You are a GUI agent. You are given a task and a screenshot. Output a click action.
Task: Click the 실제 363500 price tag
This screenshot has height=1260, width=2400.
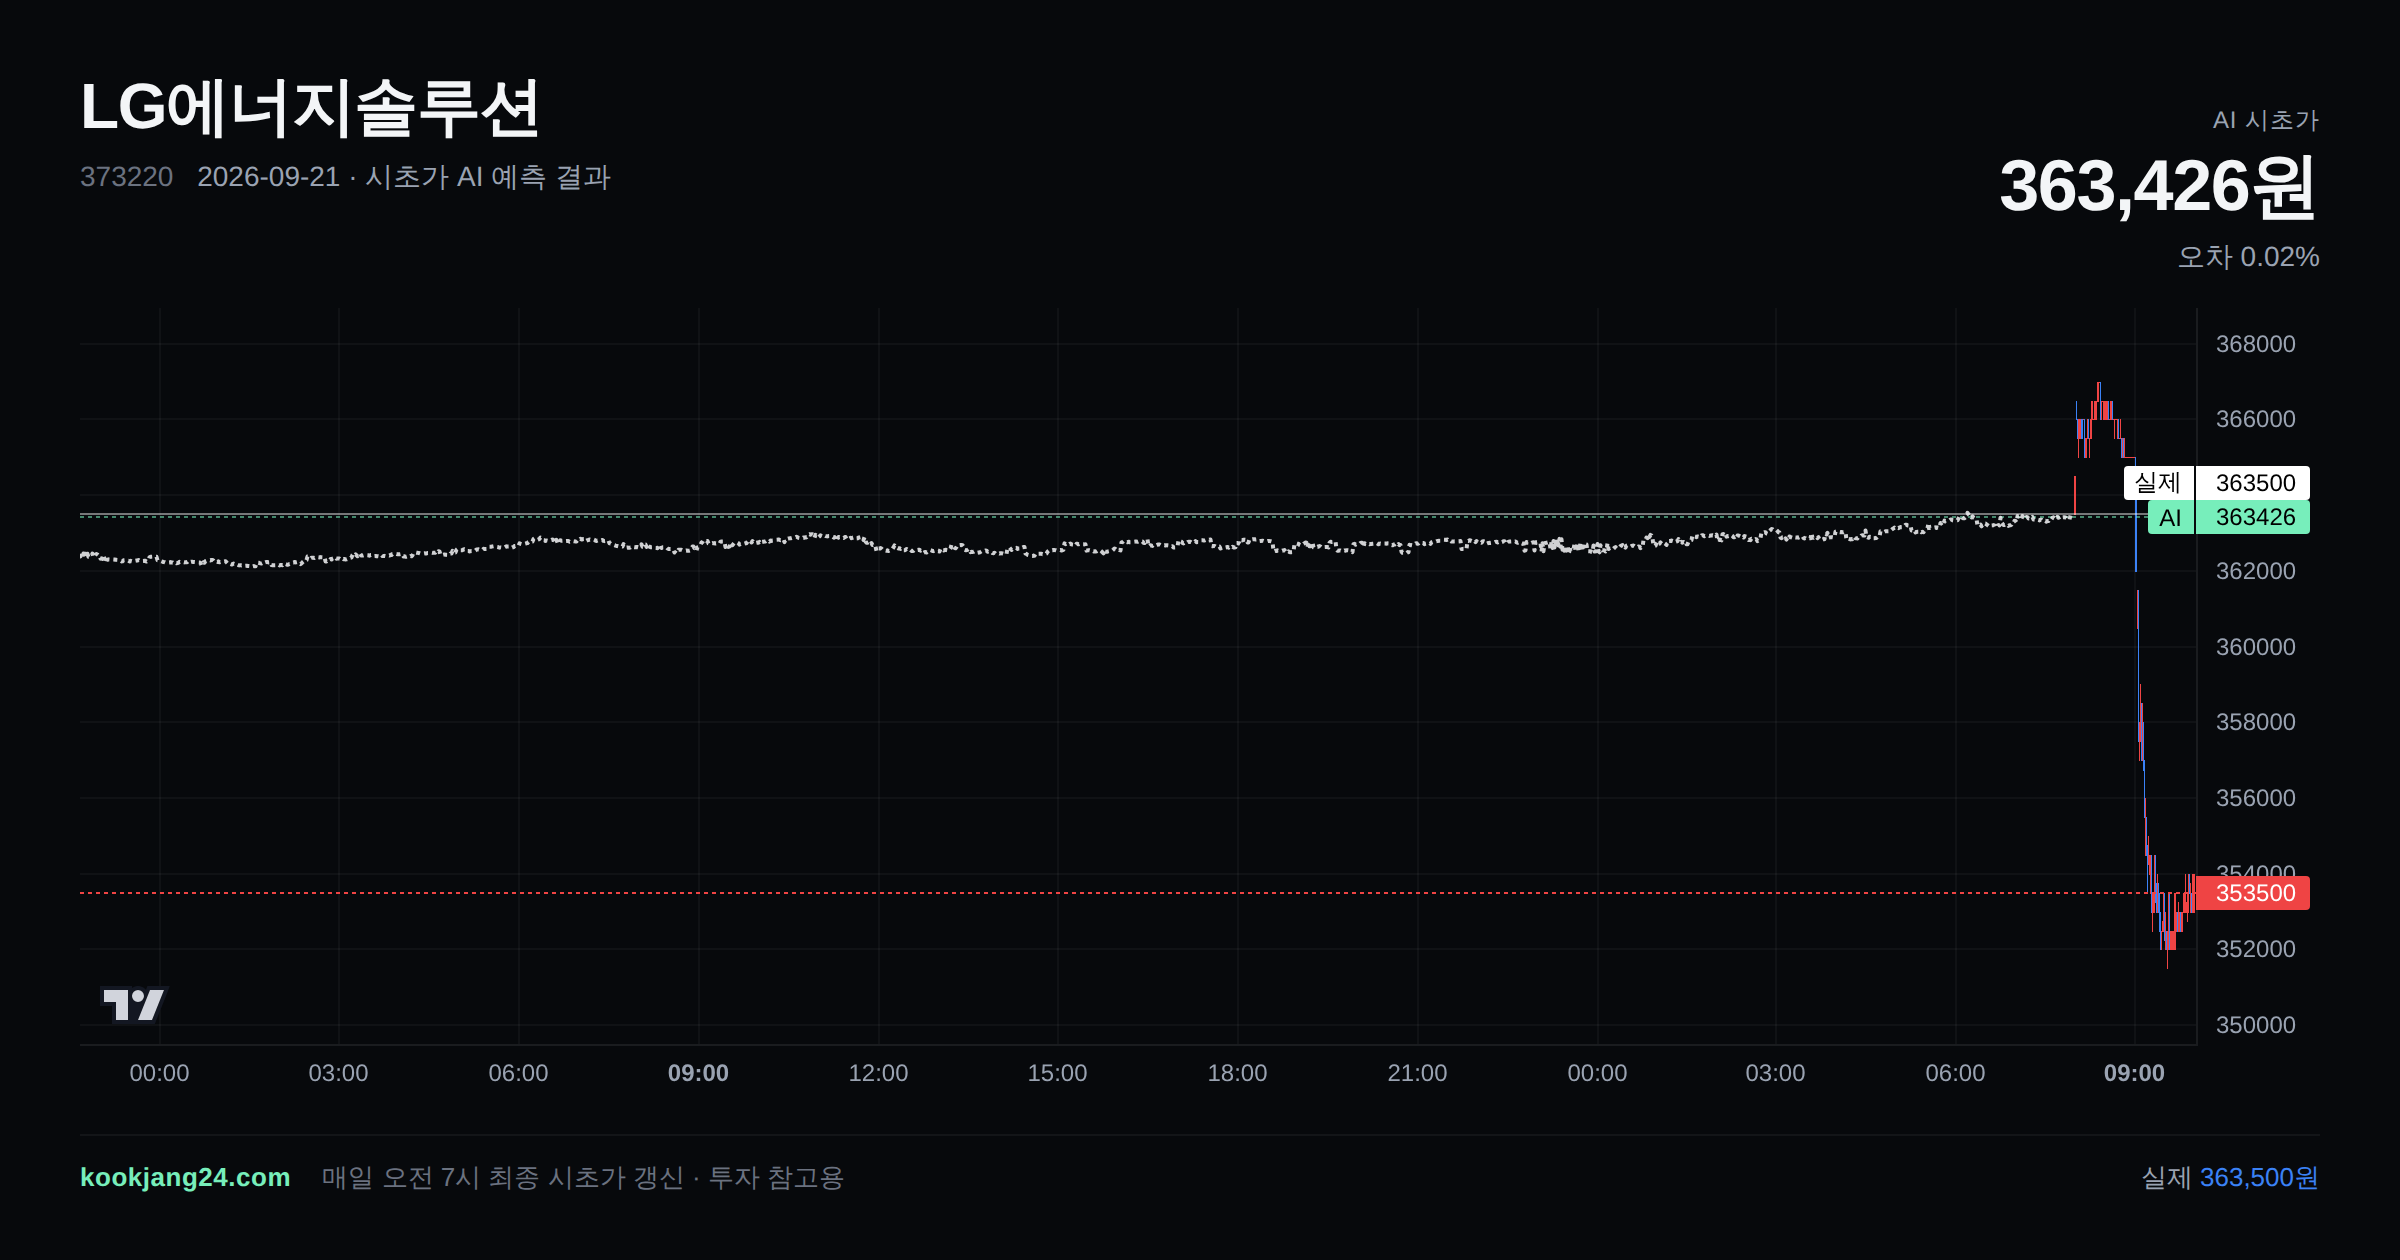[x=2216, y=483]
